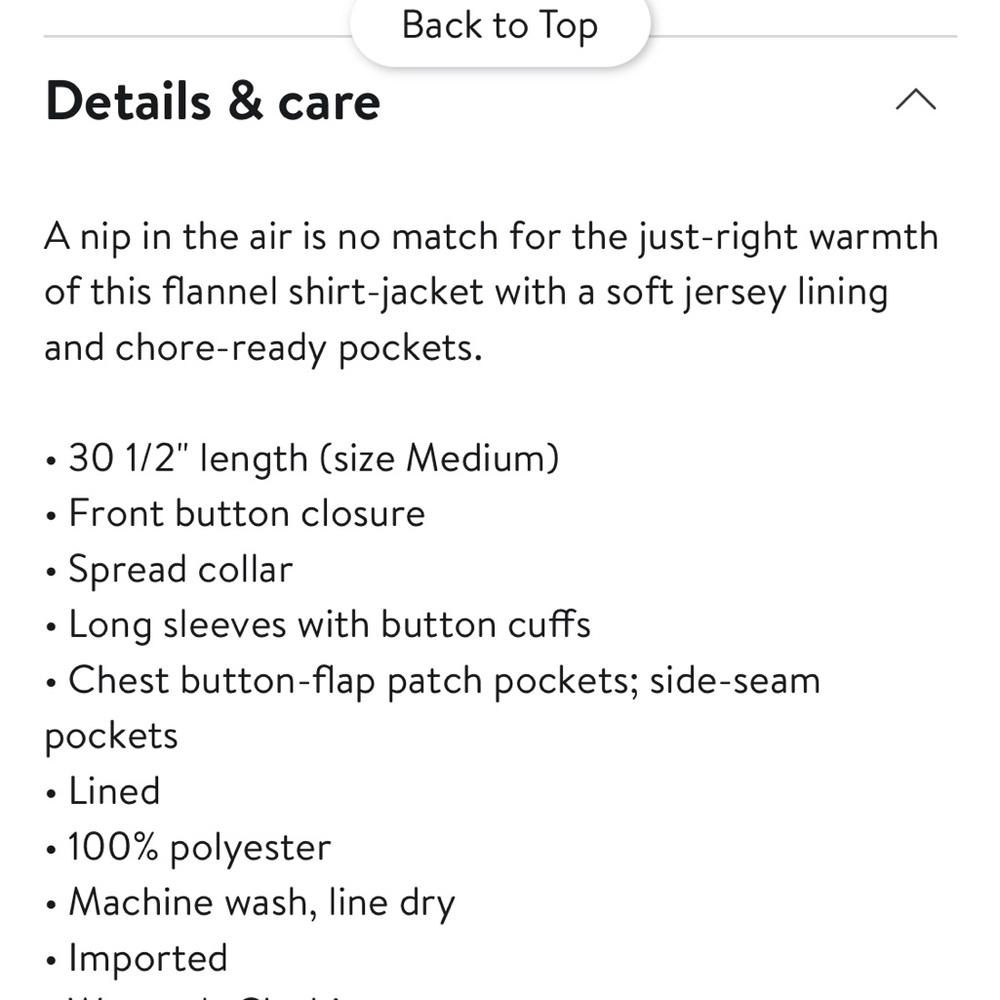Click the horizontal divider line near the top
The width and height of the screenshot is (1000, 1000).
click(500, 38)
